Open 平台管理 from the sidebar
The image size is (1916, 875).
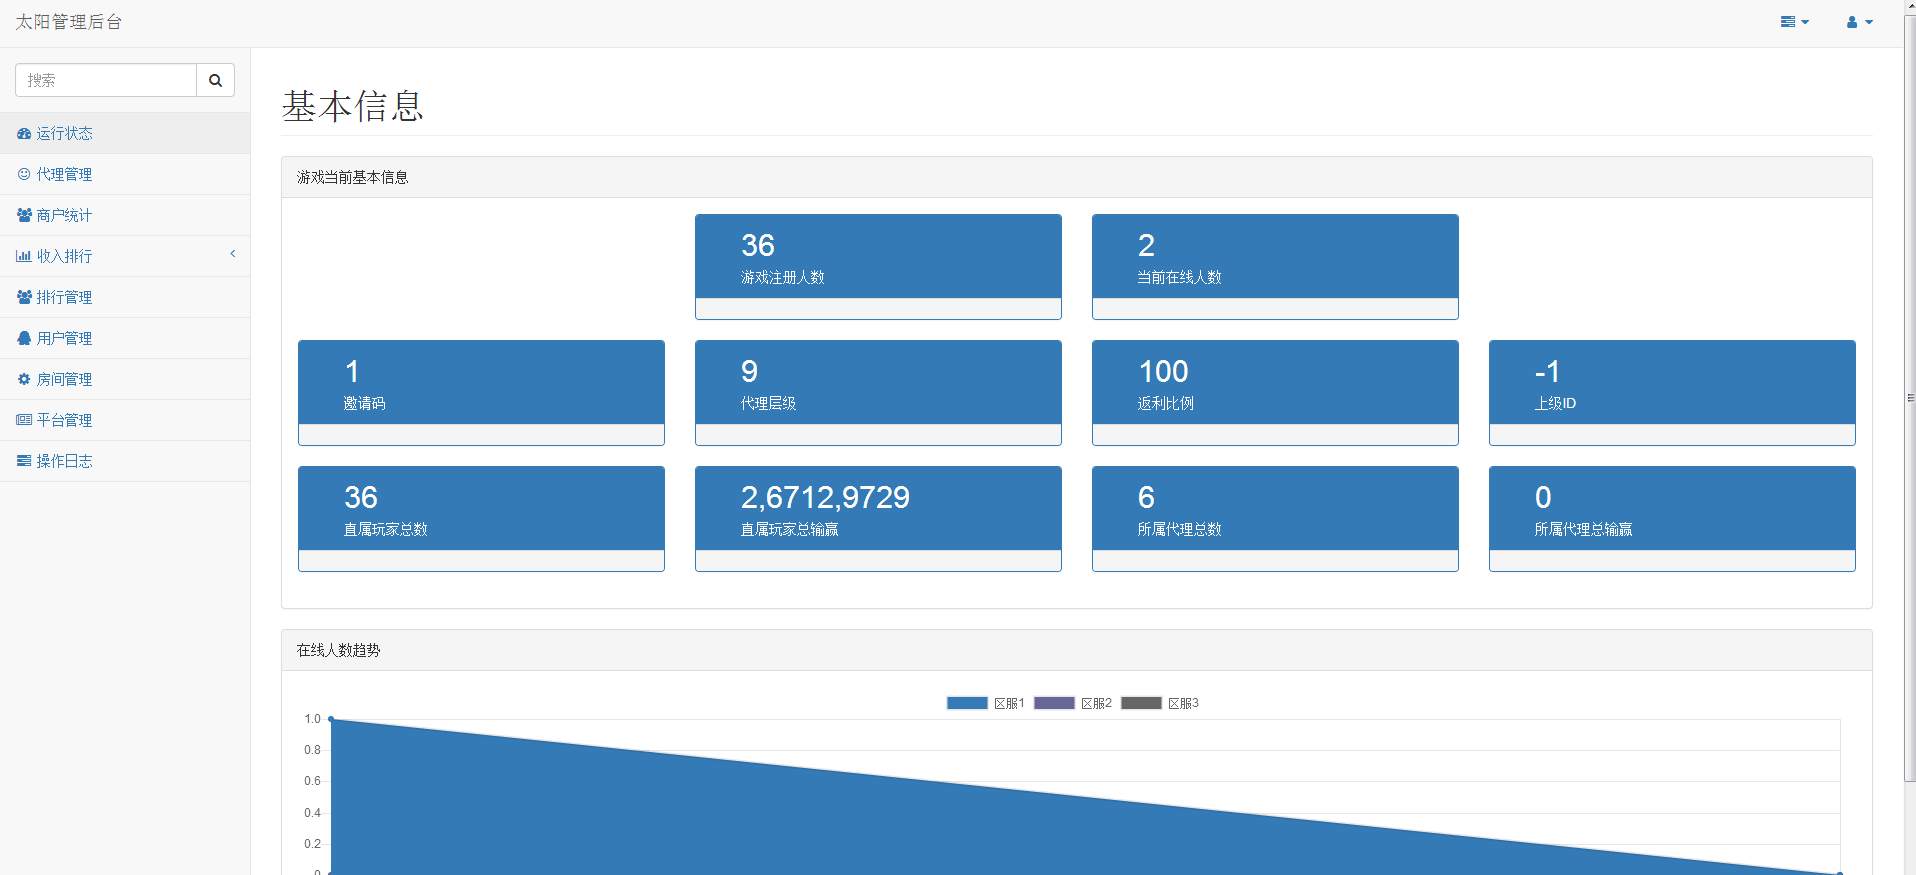point(64,420)
